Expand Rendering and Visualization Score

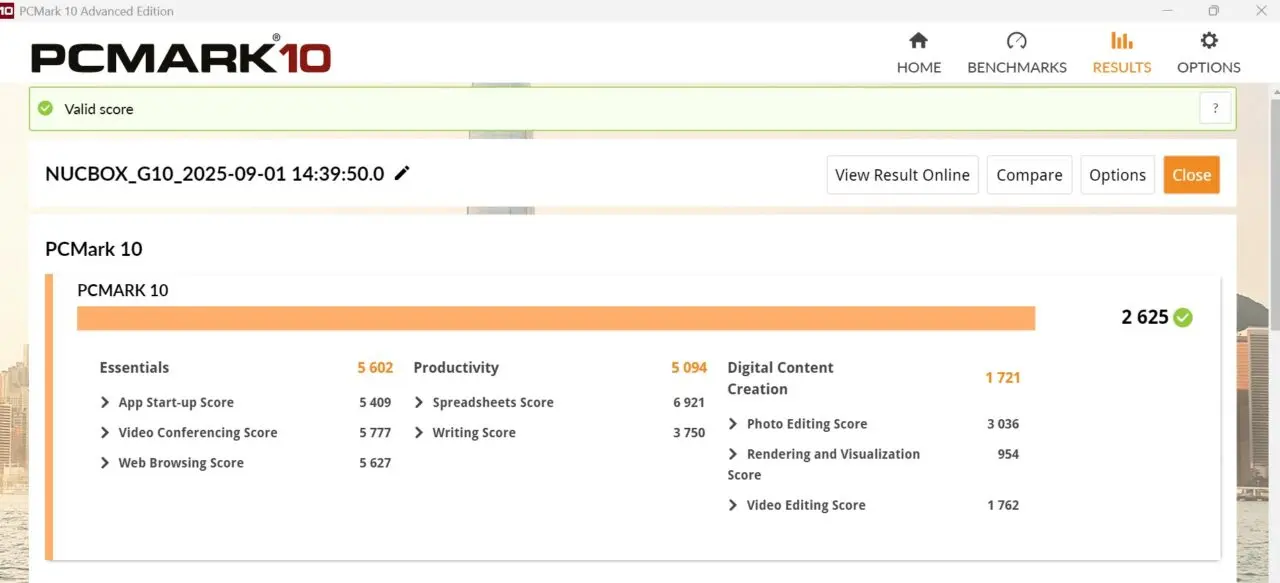[733, 454]
